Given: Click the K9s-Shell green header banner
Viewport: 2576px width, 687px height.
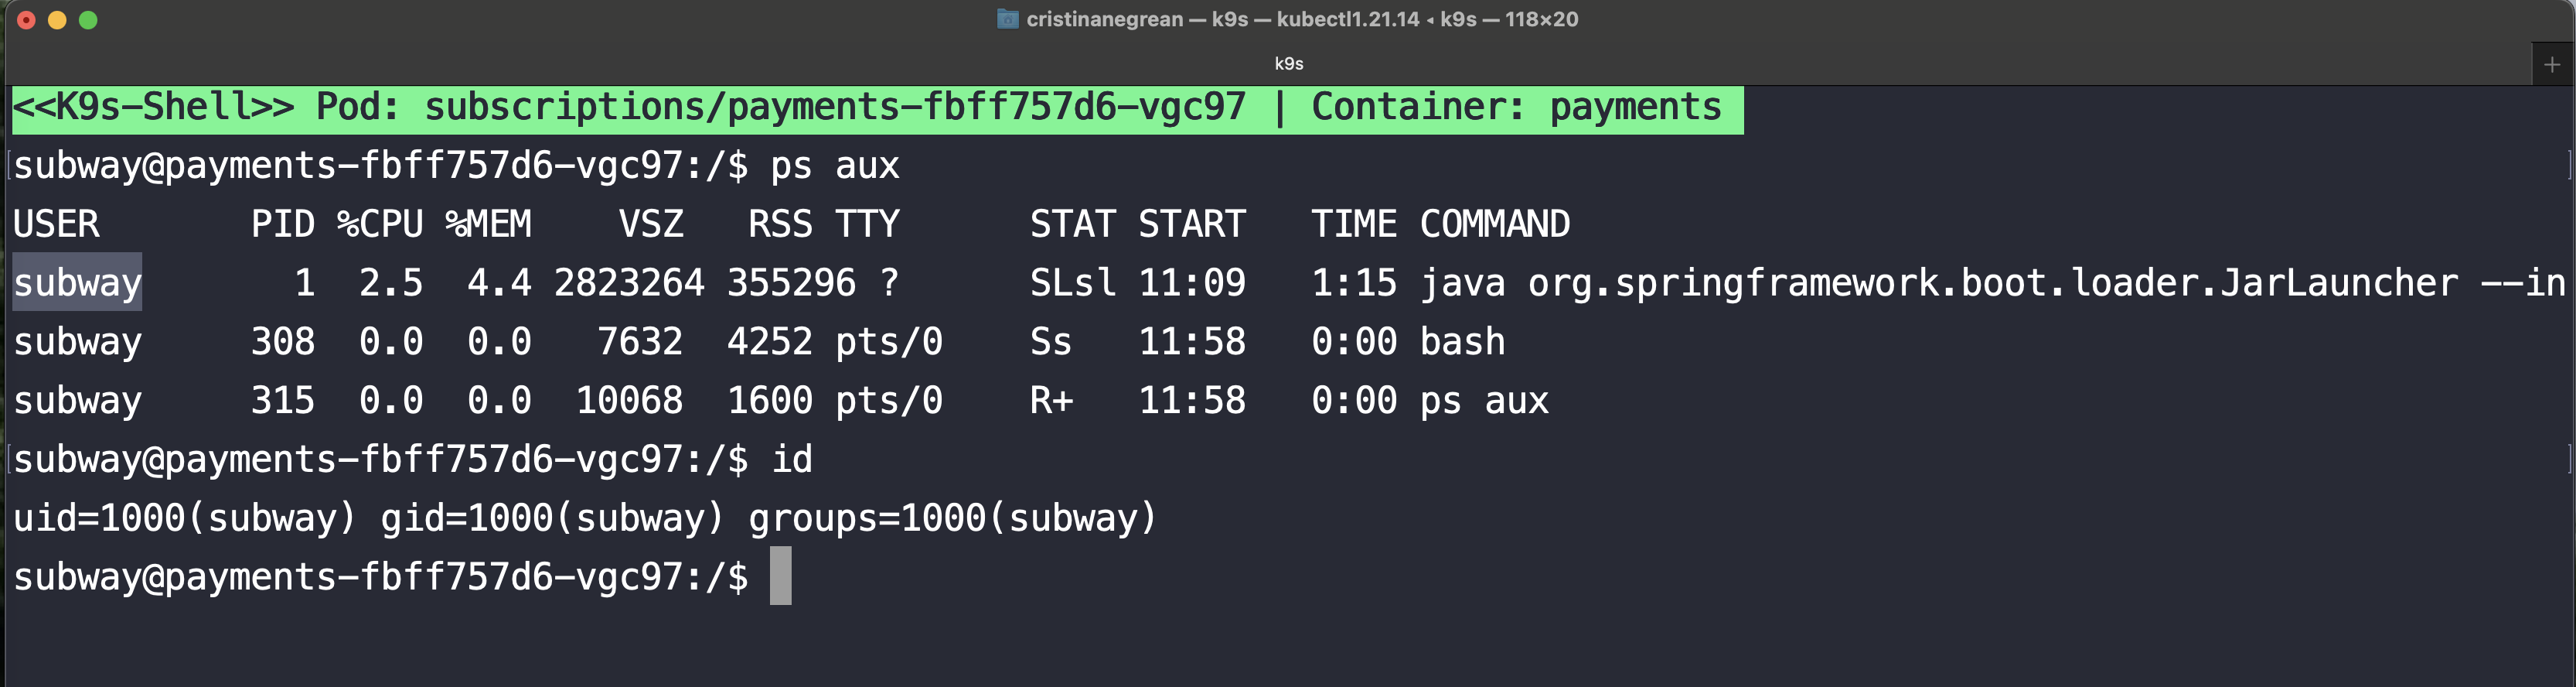Looking at the screenshot, I should (877, 108).
